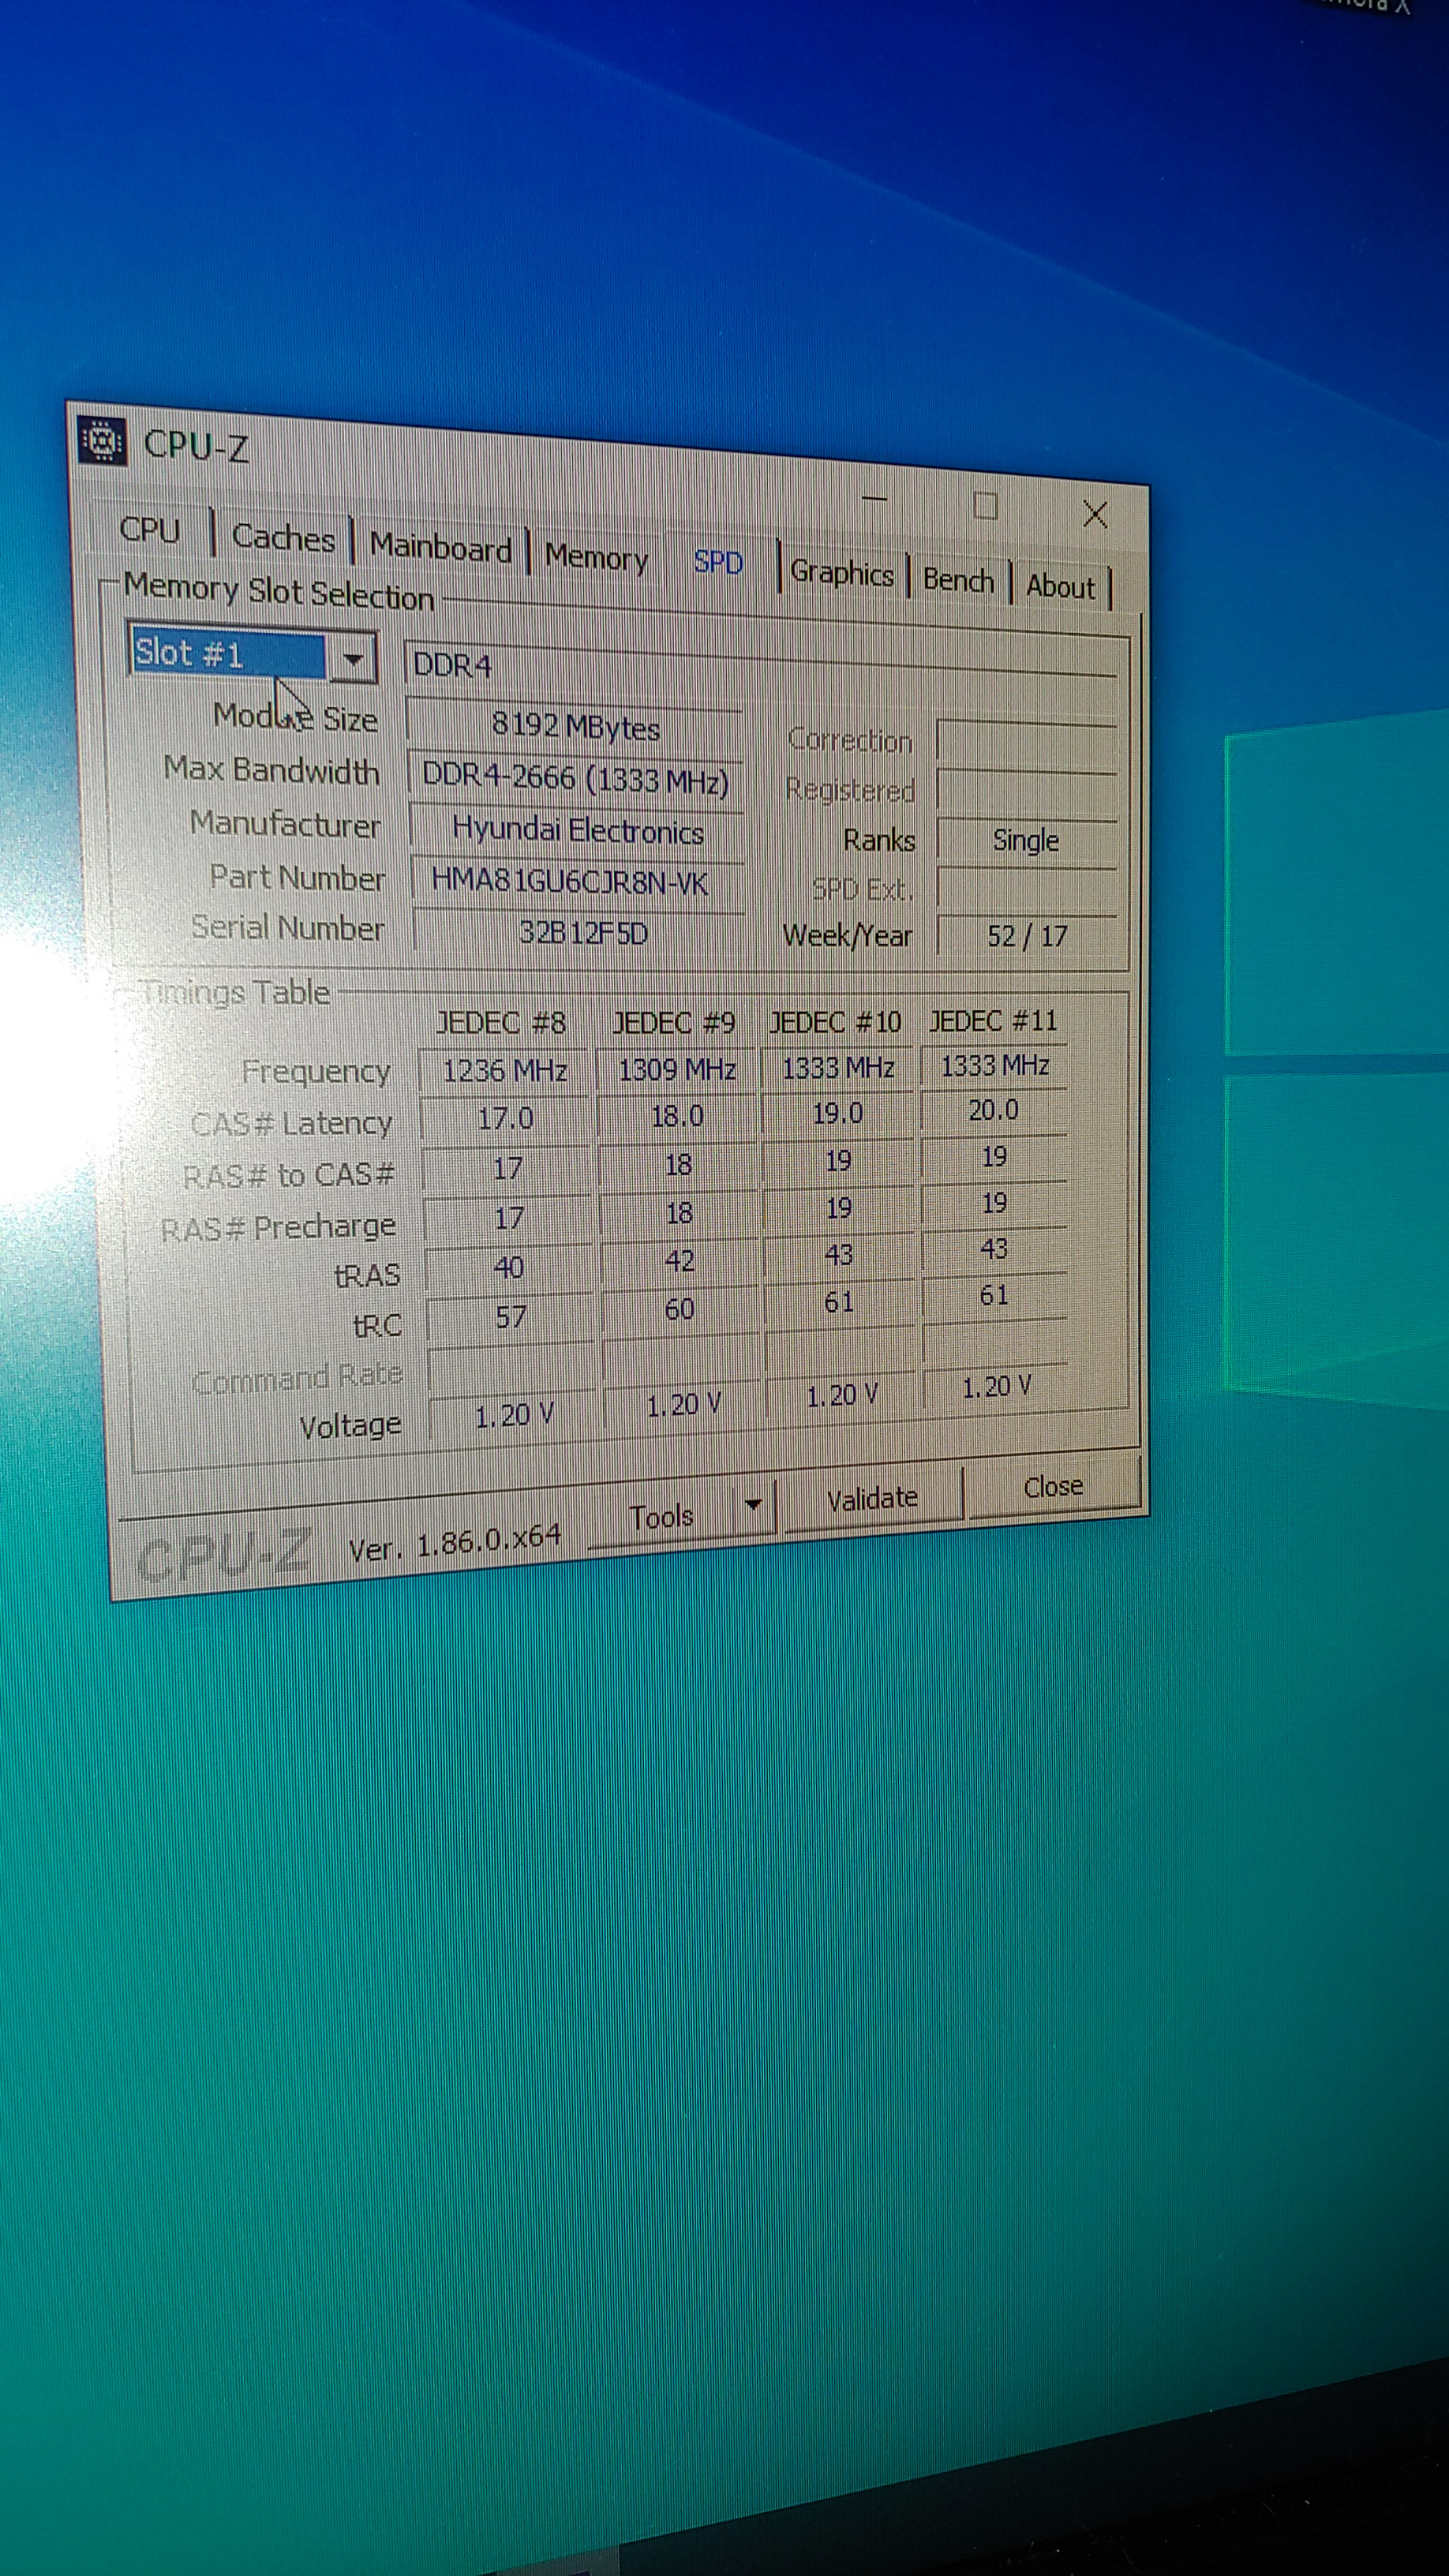Open the Graphics tab
Screen dimensions: 1449x2576
click(841, 573)
